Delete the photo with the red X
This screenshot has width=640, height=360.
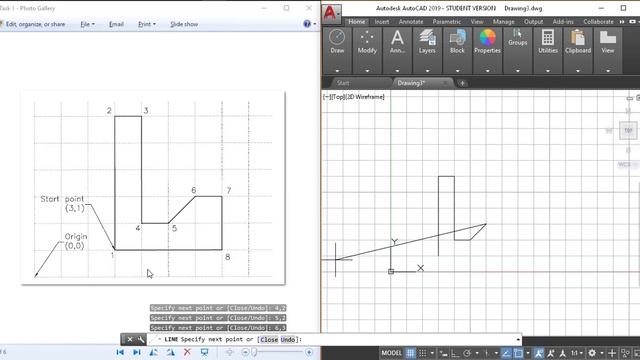tap(187, 352)
